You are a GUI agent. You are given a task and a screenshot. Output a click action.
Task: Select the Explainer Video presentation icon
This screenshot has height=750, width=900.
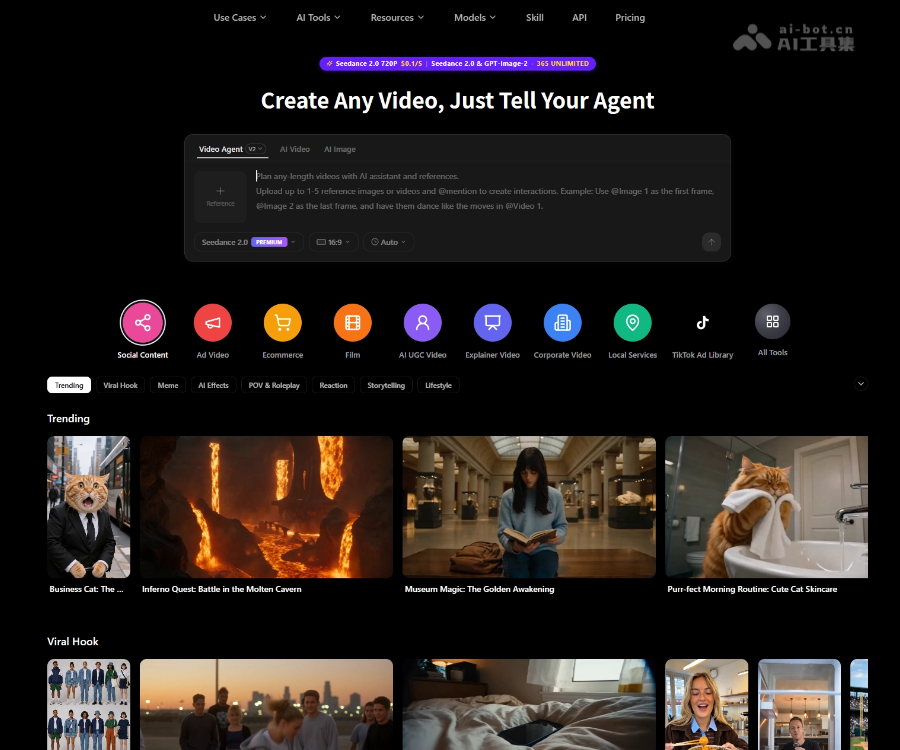(x=492, y=322)
